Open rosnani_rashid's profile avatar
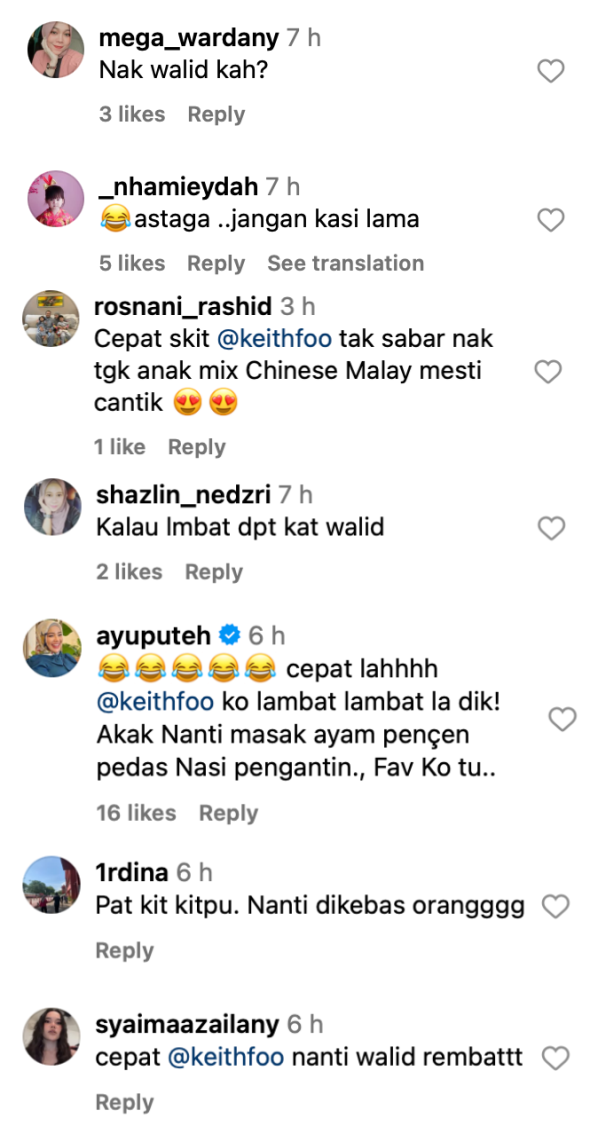Screen dimensions: 590x1126 click(51, 319)
